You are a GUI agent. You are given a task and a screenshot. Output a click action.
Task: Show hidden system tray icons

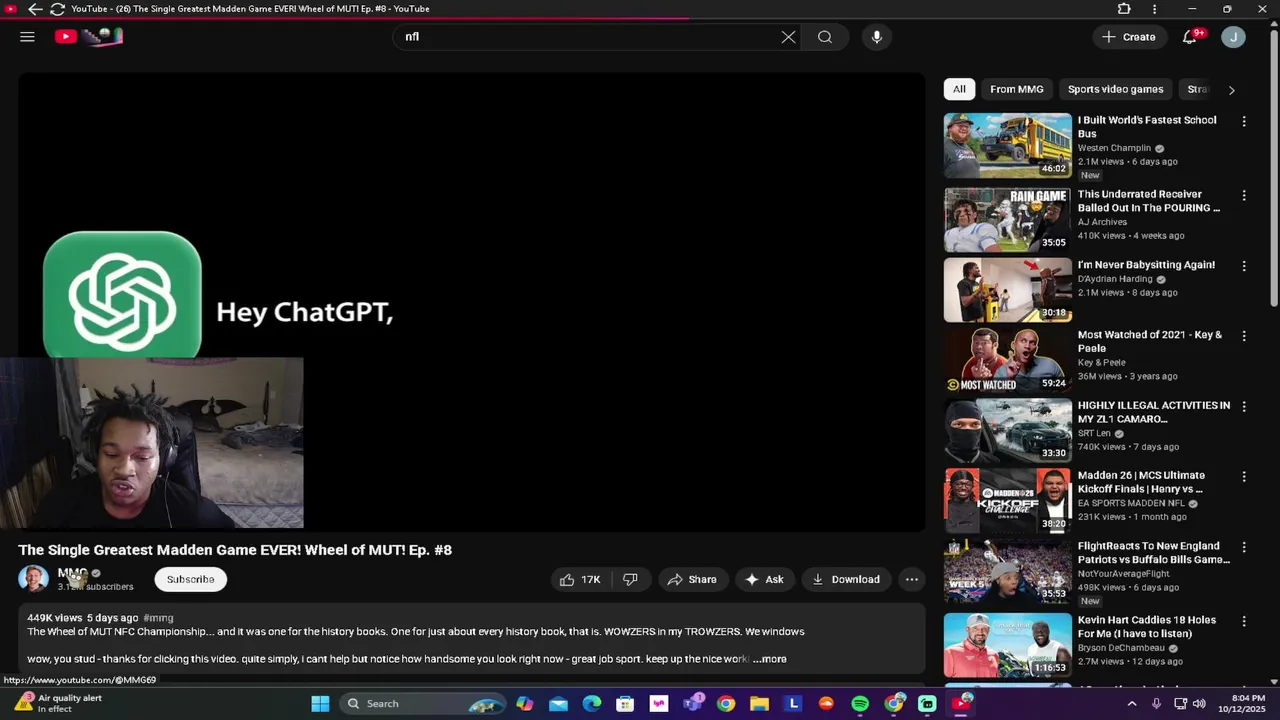[x=1132, y=704]
